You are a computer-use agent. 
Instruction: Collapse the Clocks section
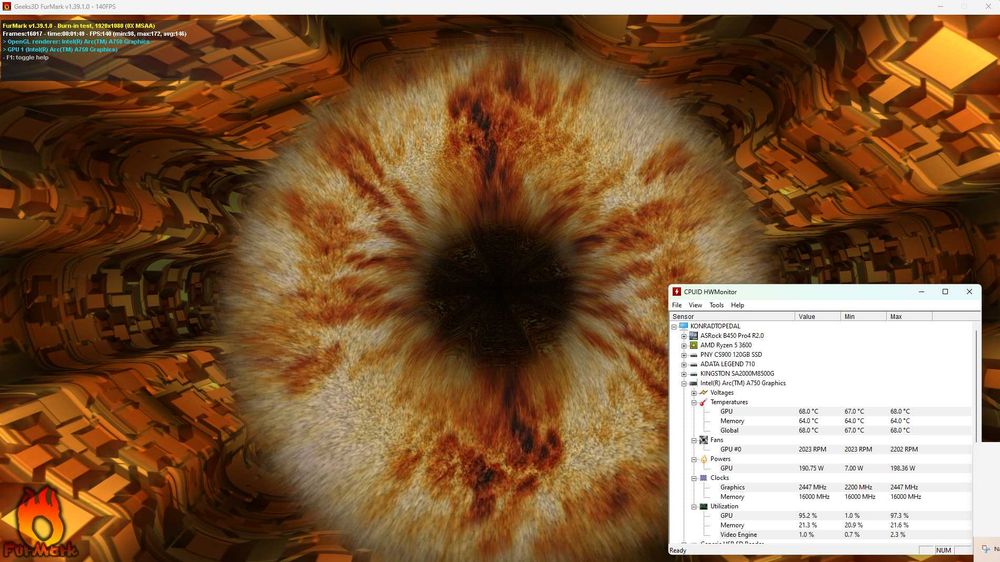click(694, 478)
